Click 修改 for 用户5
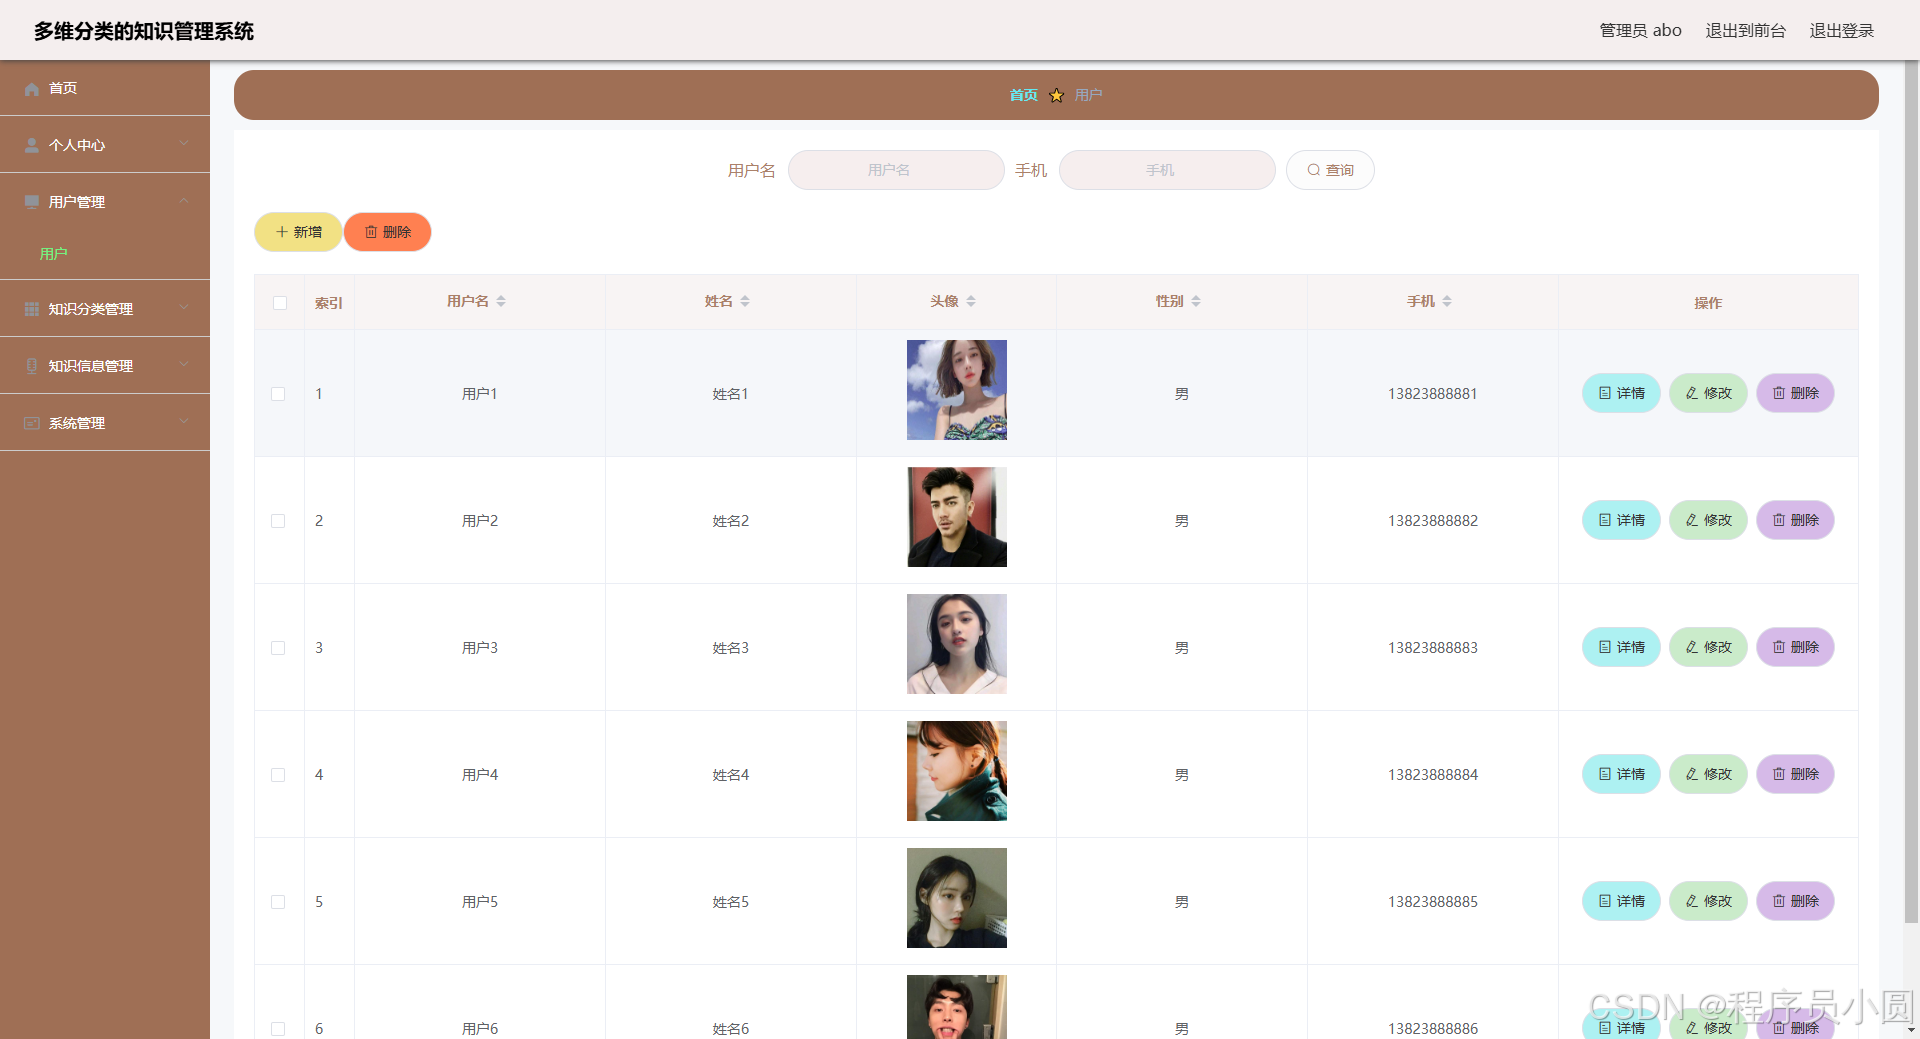This screenshot has width=1920, height=1039. [1708, 901]
